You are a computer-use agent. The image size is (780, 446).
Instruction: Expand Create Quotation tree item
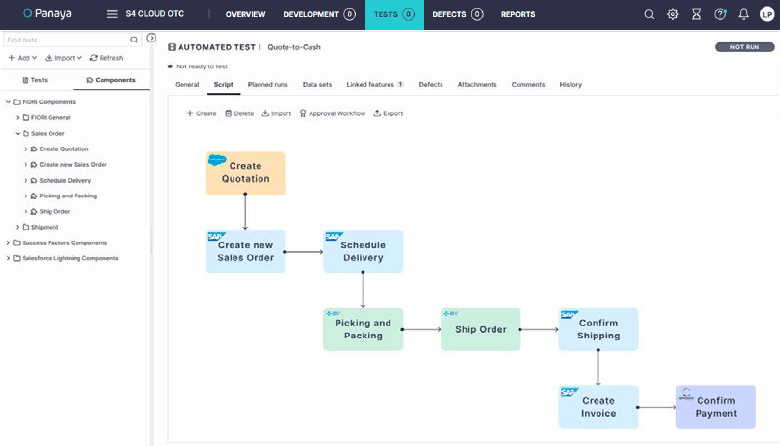tap(26, 149)
